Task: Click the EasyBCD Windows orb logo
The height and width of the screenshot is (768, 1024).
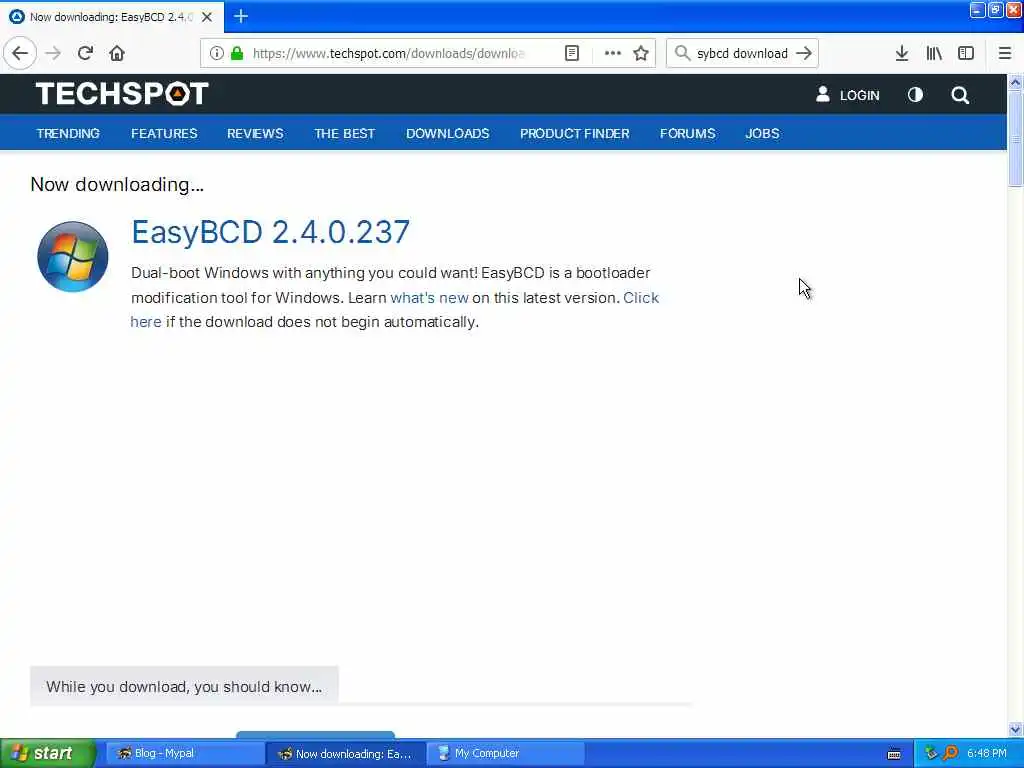Action: pos(72,257)
